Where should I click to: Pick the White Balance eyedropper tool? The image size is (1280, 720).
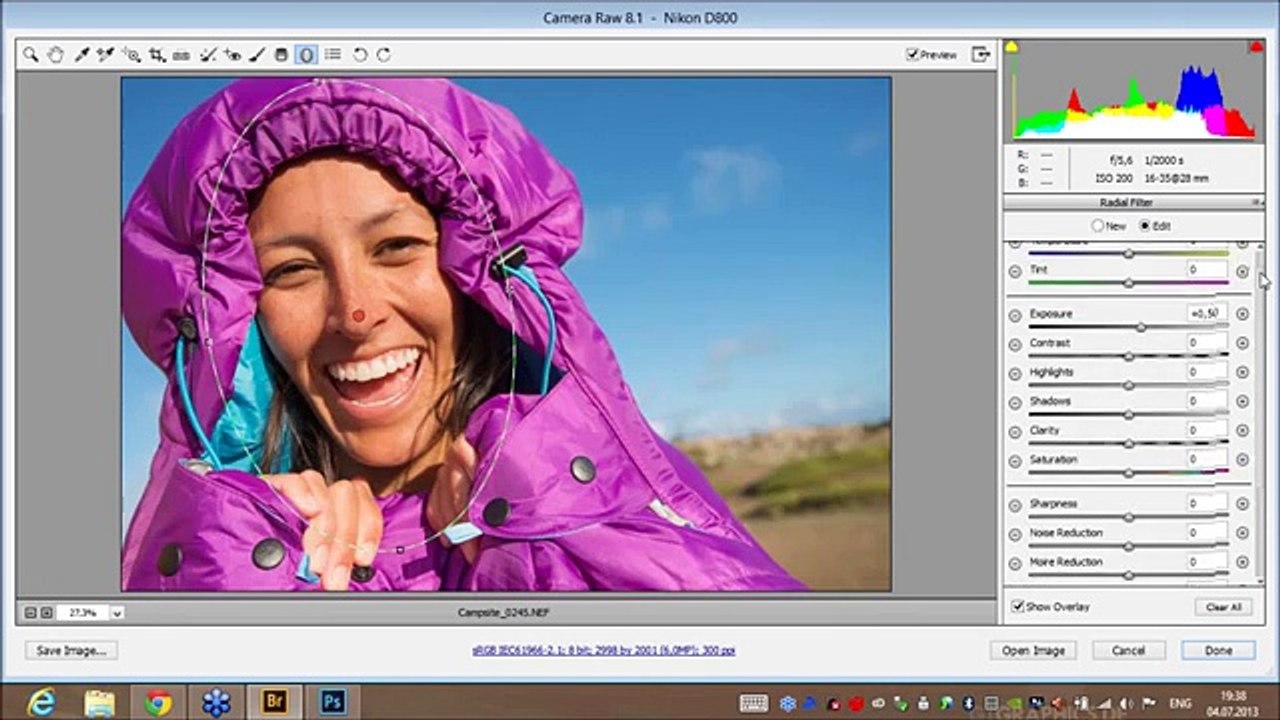coord(81,55)
